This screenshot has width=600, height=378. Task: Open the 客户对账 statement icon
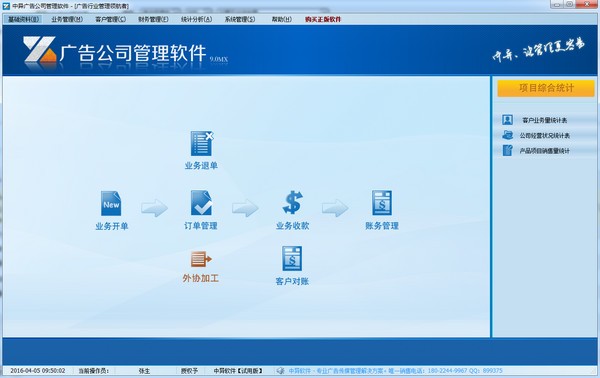(x=292, y=259)
